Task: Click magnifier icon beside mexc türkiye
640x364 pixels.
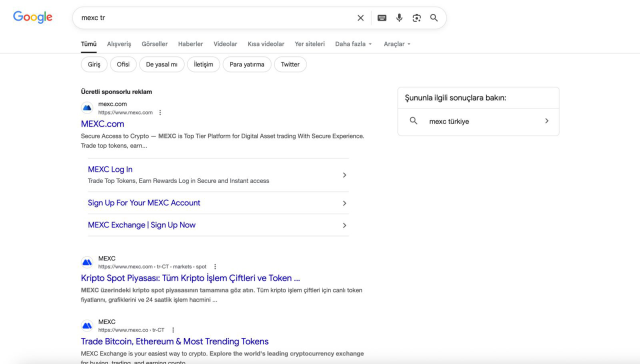Action: click(413, 121)
